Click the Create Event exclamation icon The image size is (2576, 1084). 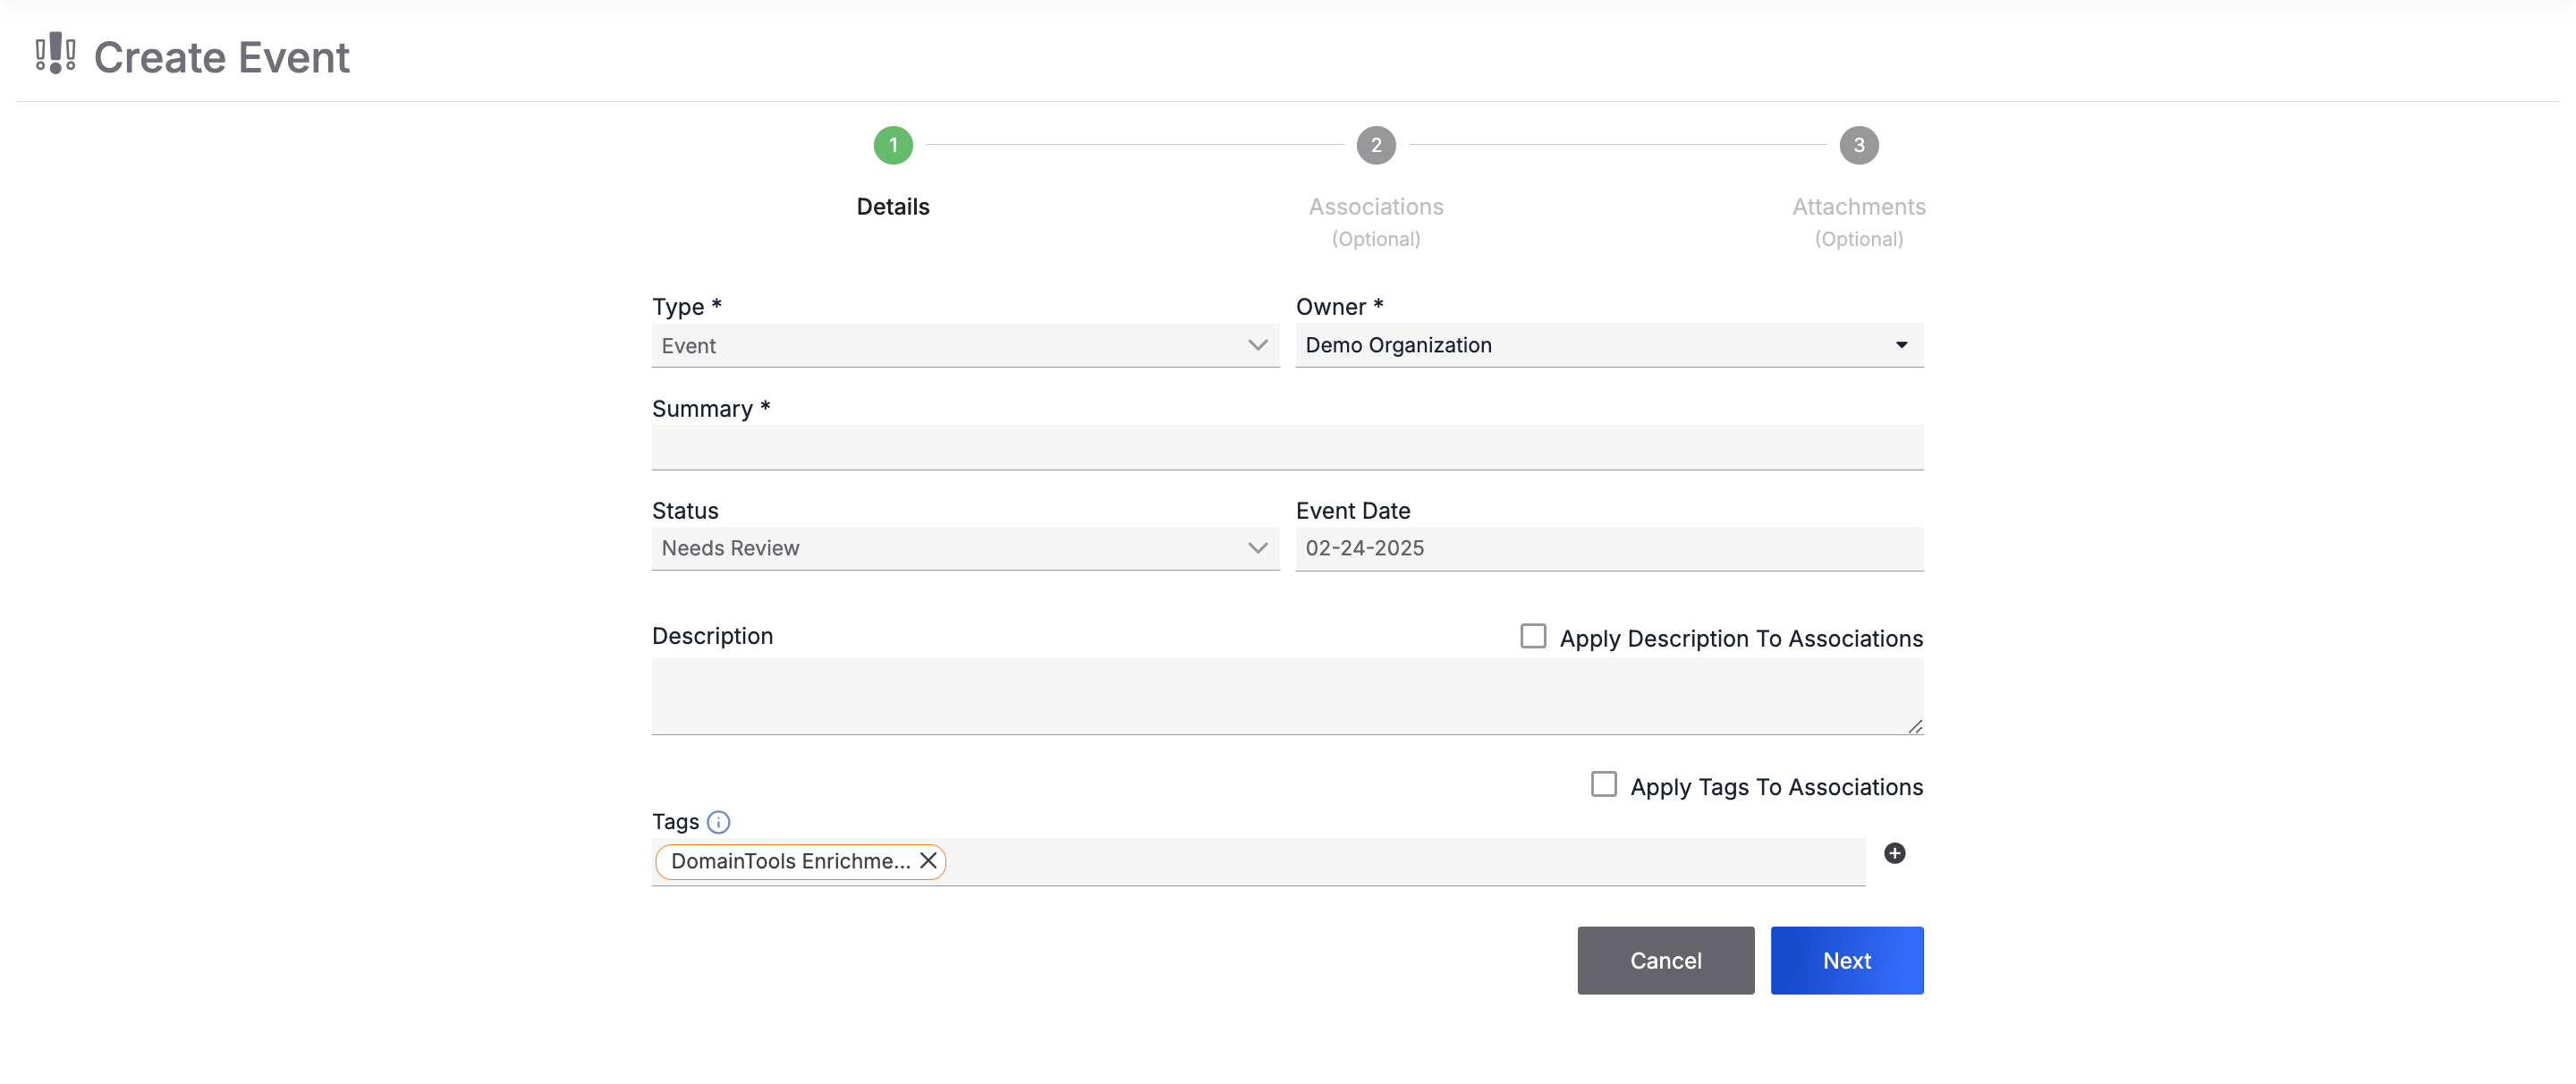(x=55, y=53)
